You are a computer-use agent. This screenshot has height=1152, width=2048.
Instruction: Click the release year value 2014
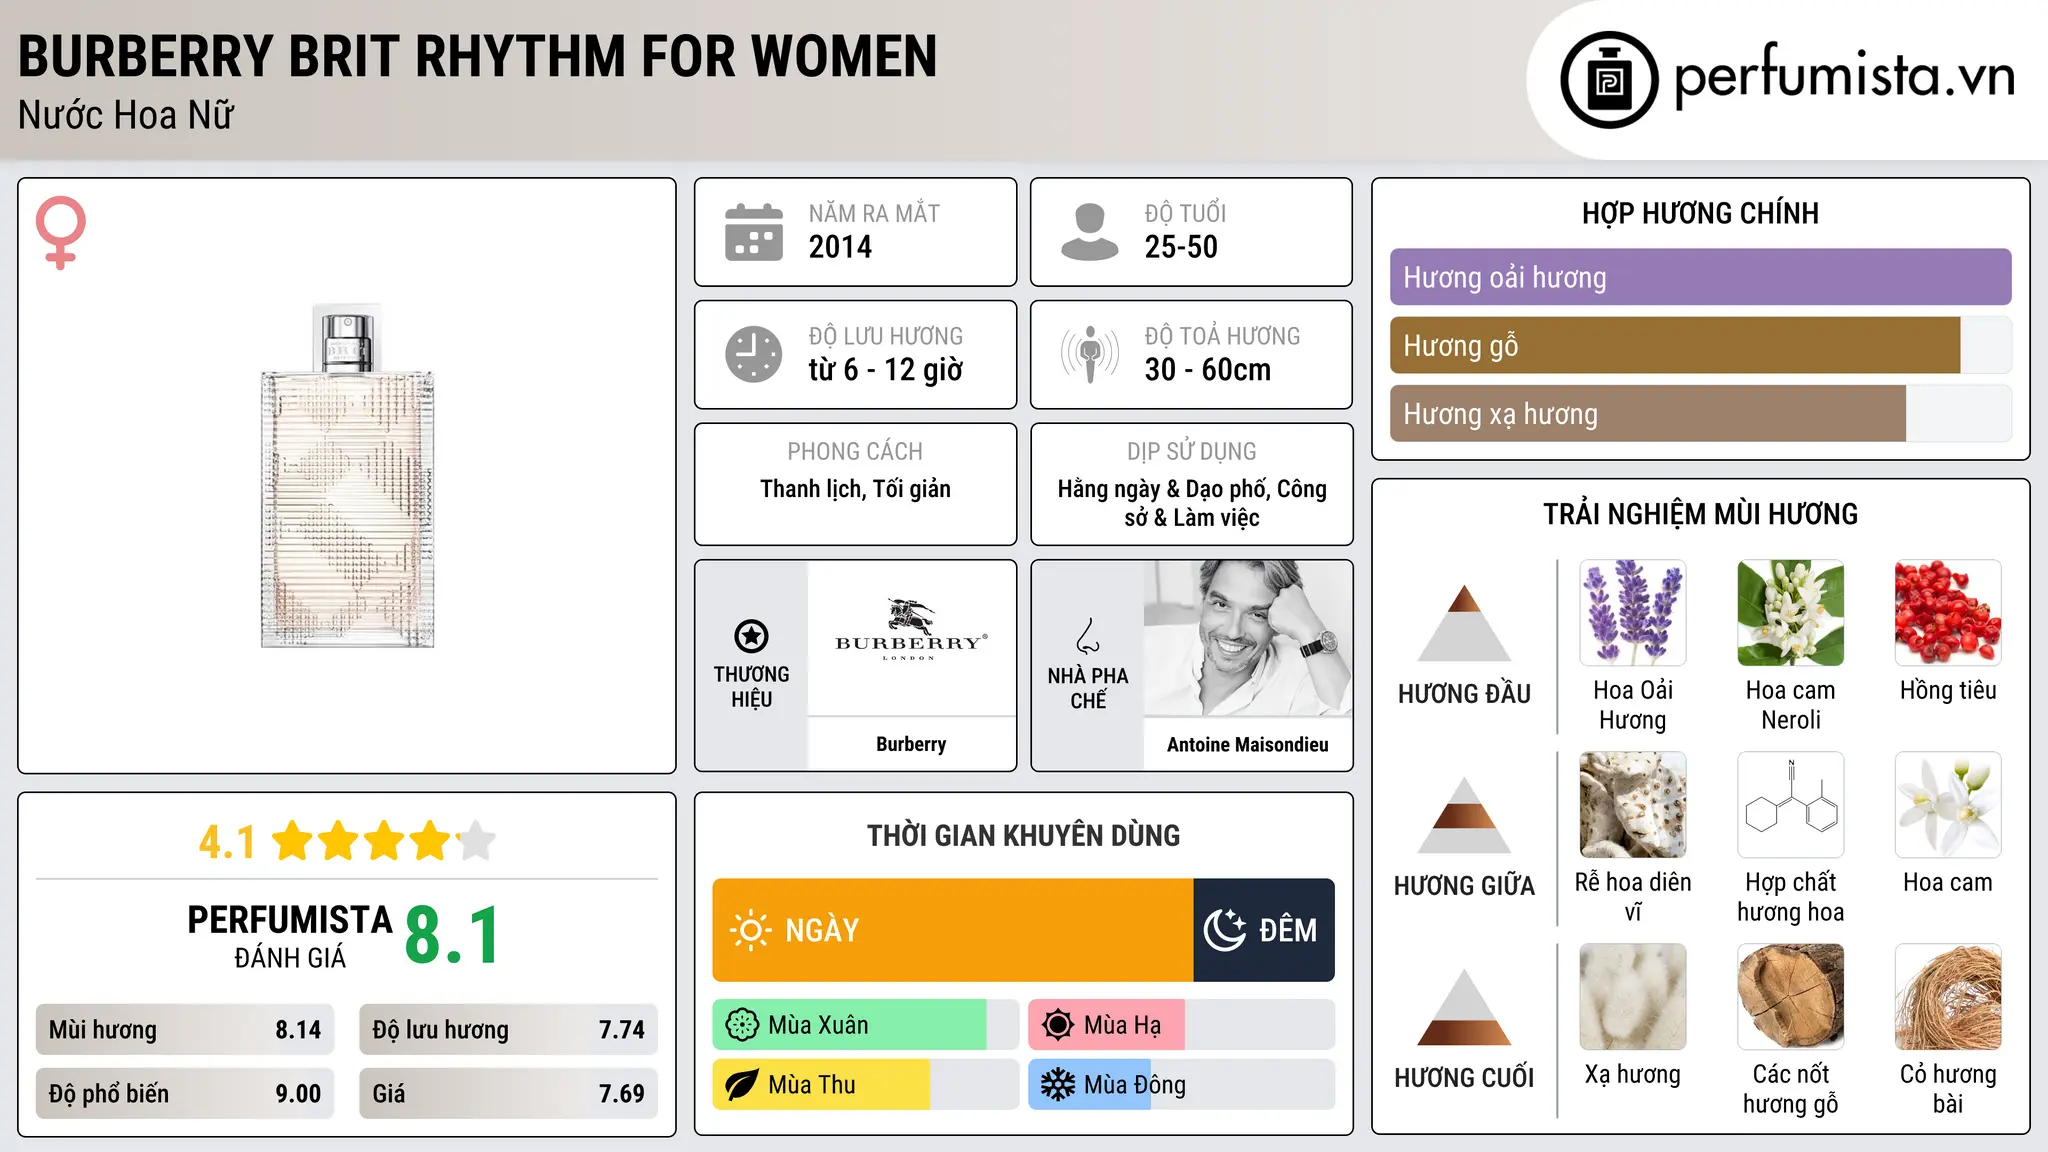click(840, 247)
